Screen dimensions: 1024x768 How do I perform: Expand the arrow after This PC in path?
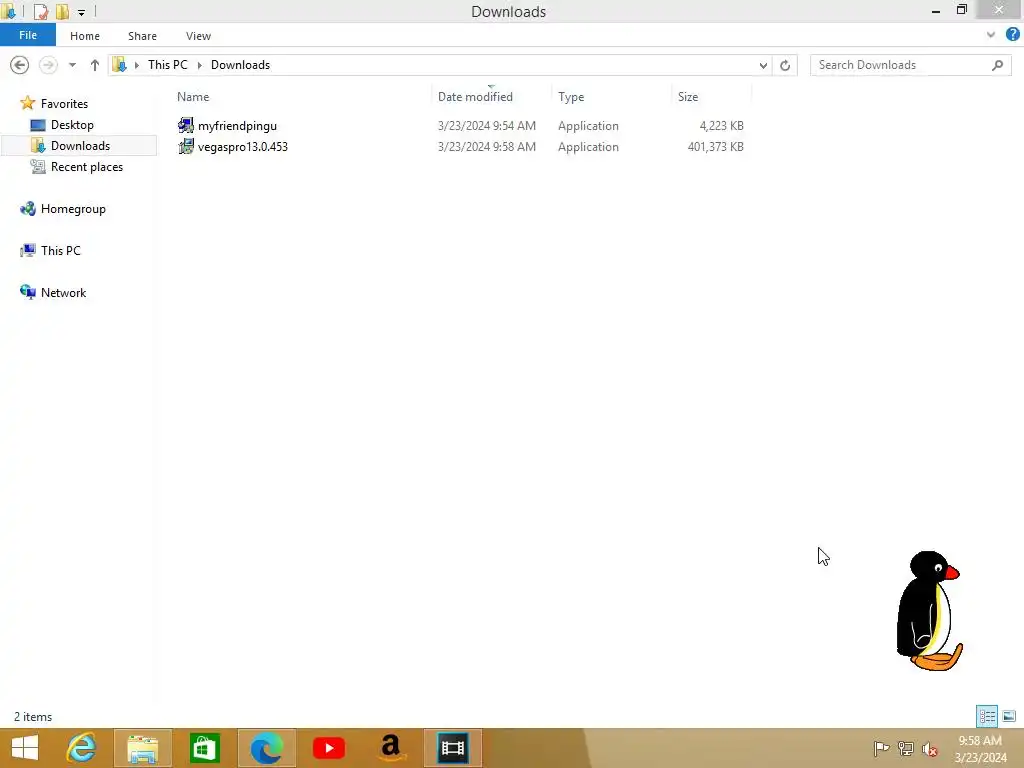(200, 65)
